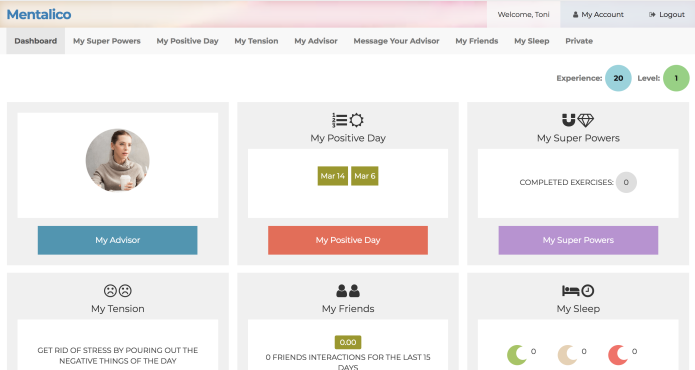
Task: Click the diamond icon above My Super Powers
Action: tap(586, 120)
